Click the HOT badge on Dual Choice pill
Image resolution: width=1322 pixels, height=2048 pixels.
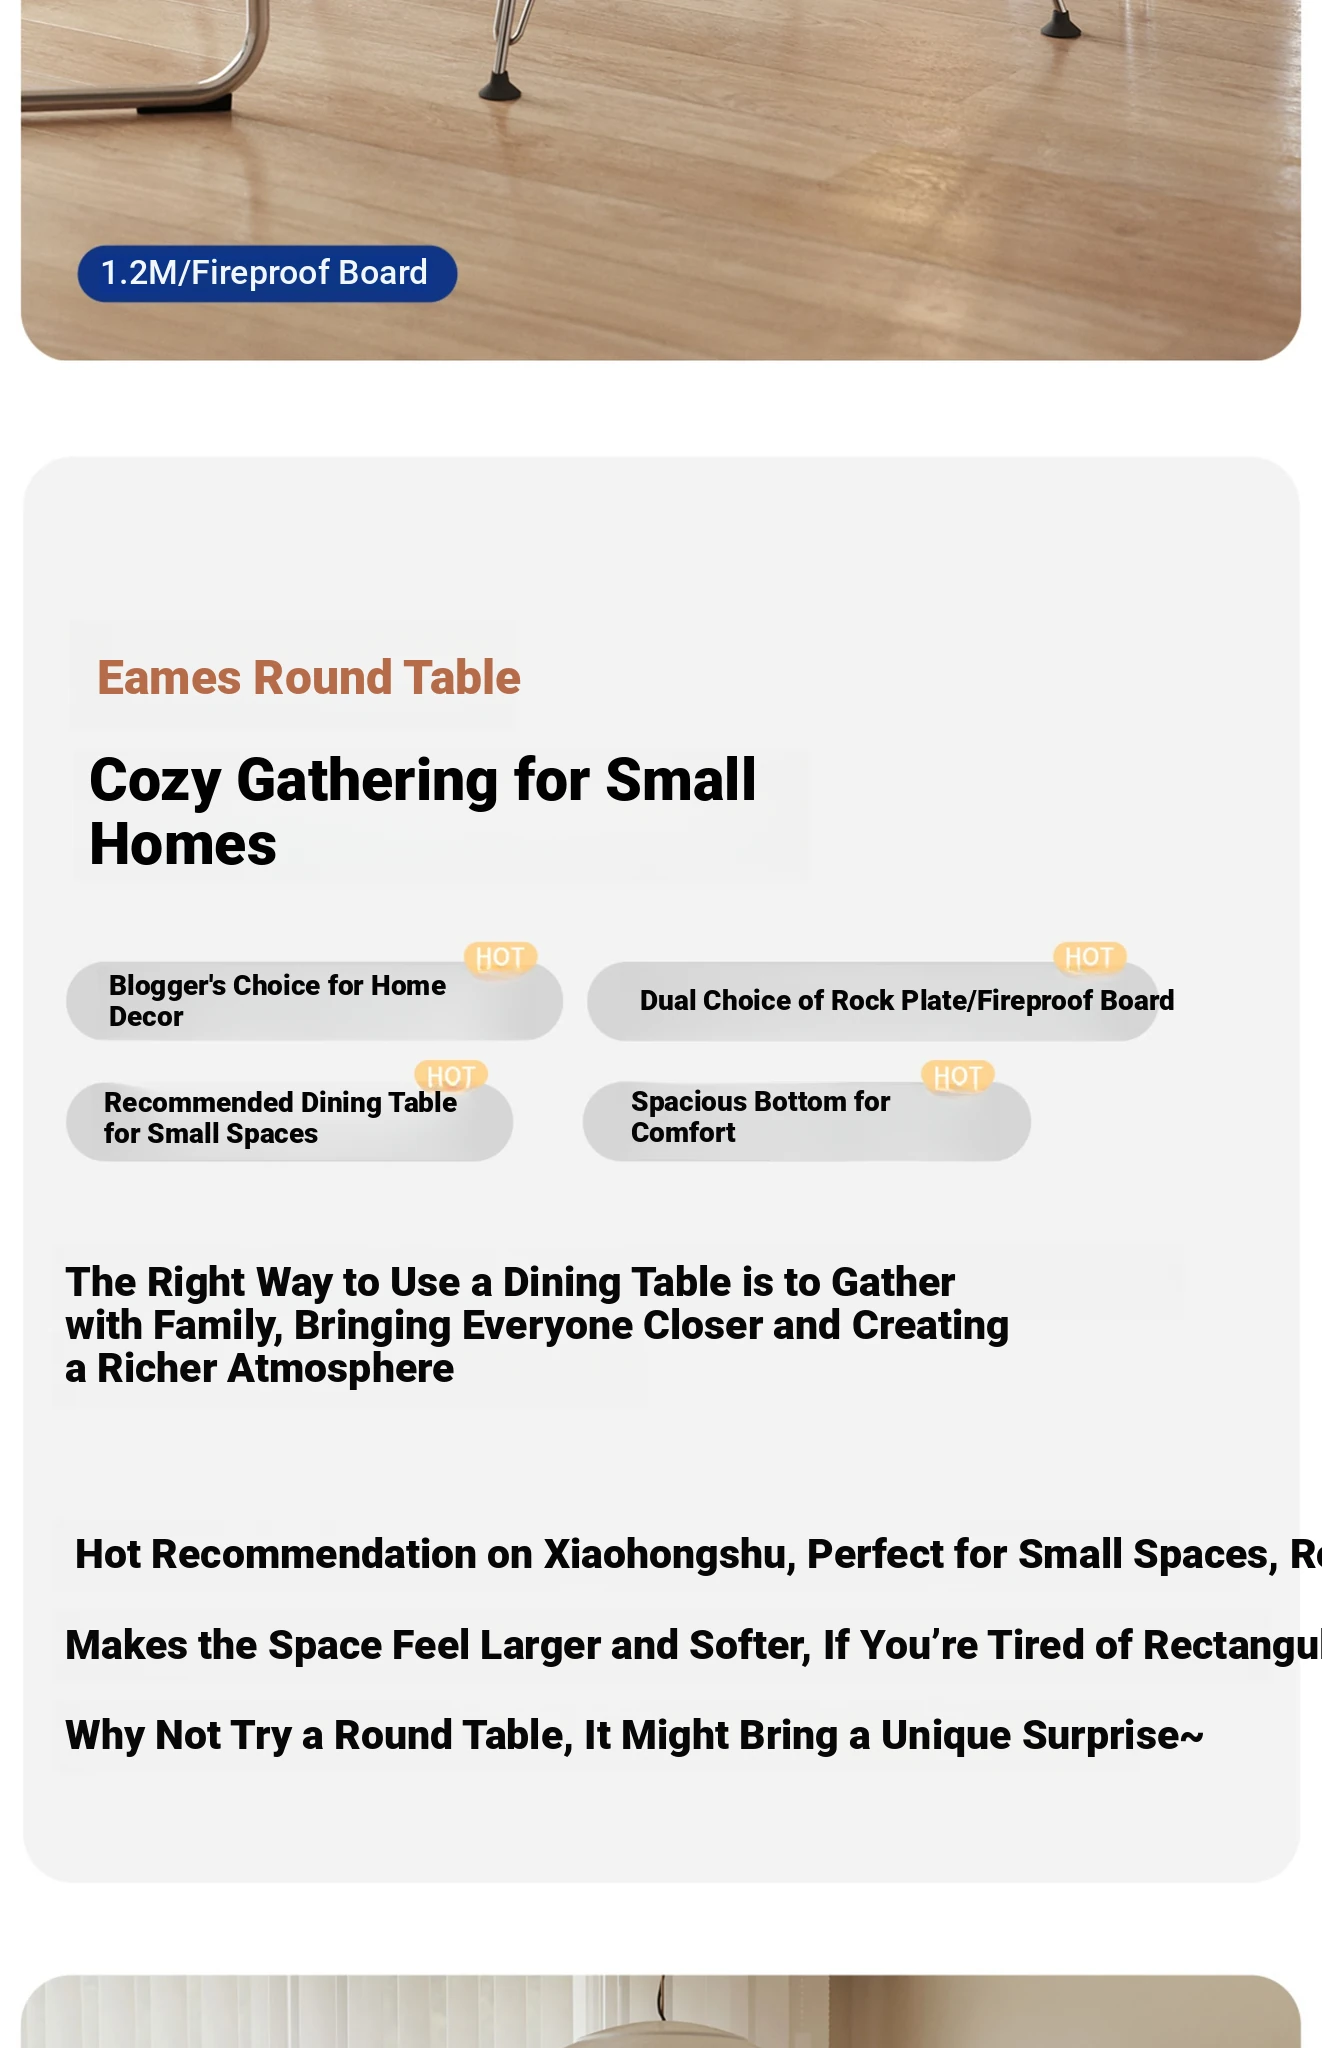point(1089,957)
